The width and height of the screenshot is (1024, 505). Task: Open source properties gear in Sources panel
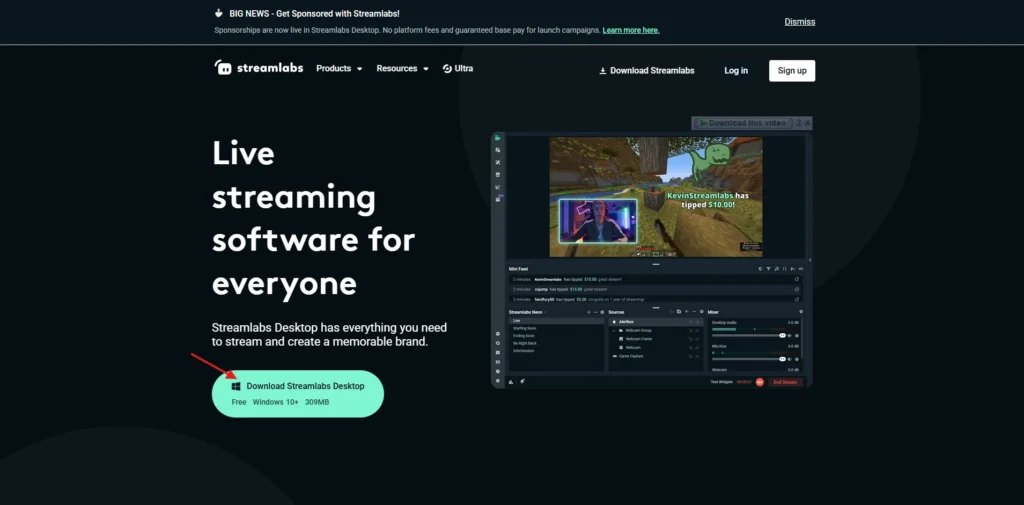point(701,312)
